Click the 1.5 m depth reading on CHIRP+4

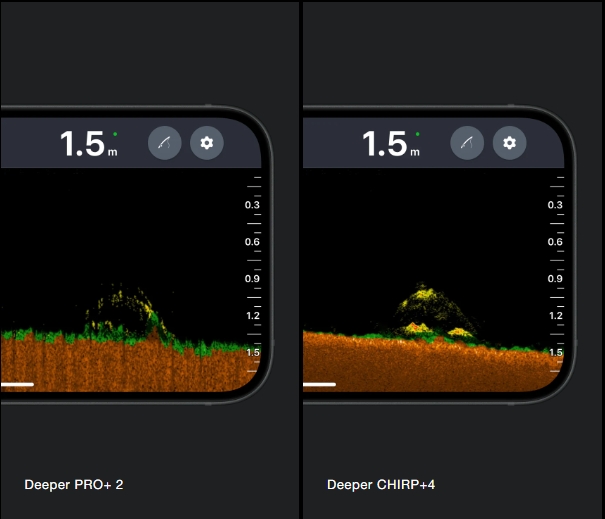coord(391,144)
